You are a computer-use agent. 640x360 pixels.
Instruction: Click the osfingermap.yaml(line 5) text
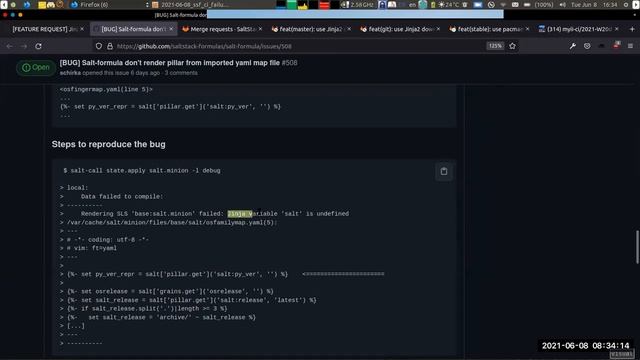[106, 89]
